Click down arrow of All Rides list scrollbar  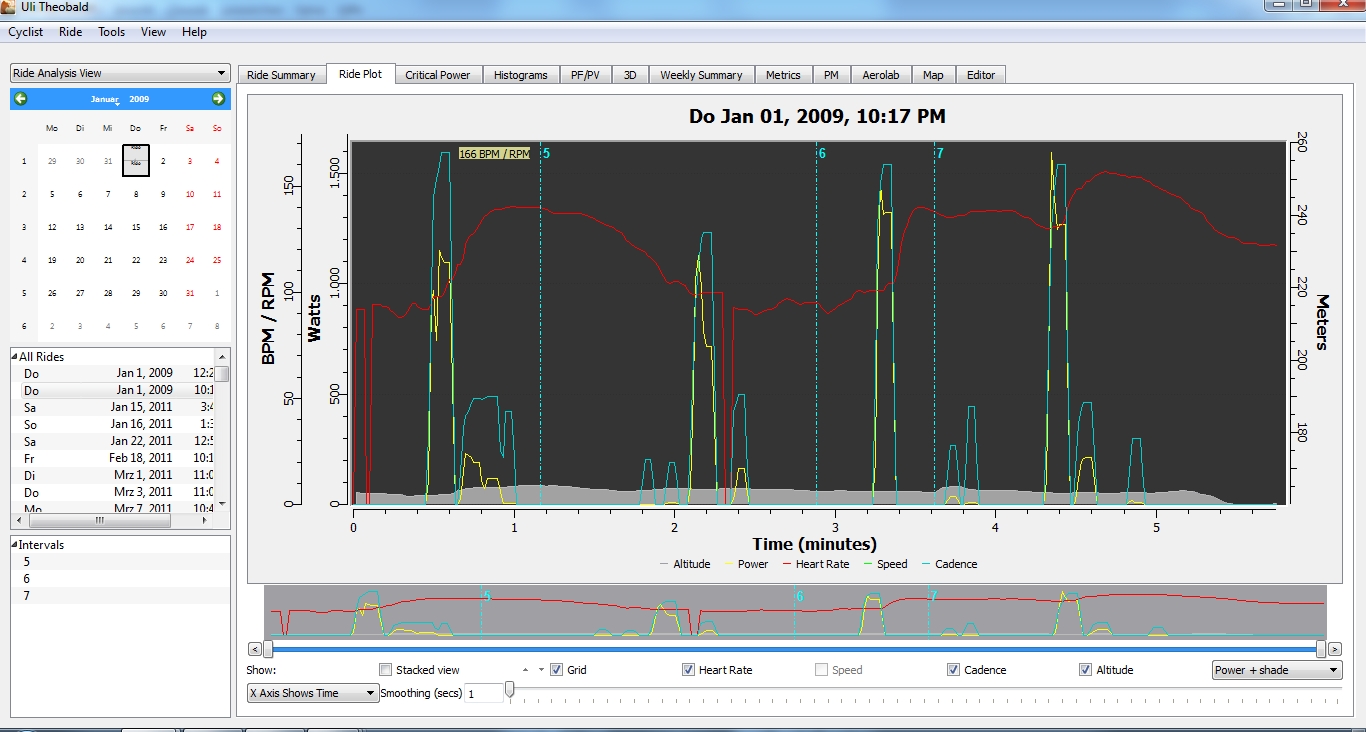(224, 504)
